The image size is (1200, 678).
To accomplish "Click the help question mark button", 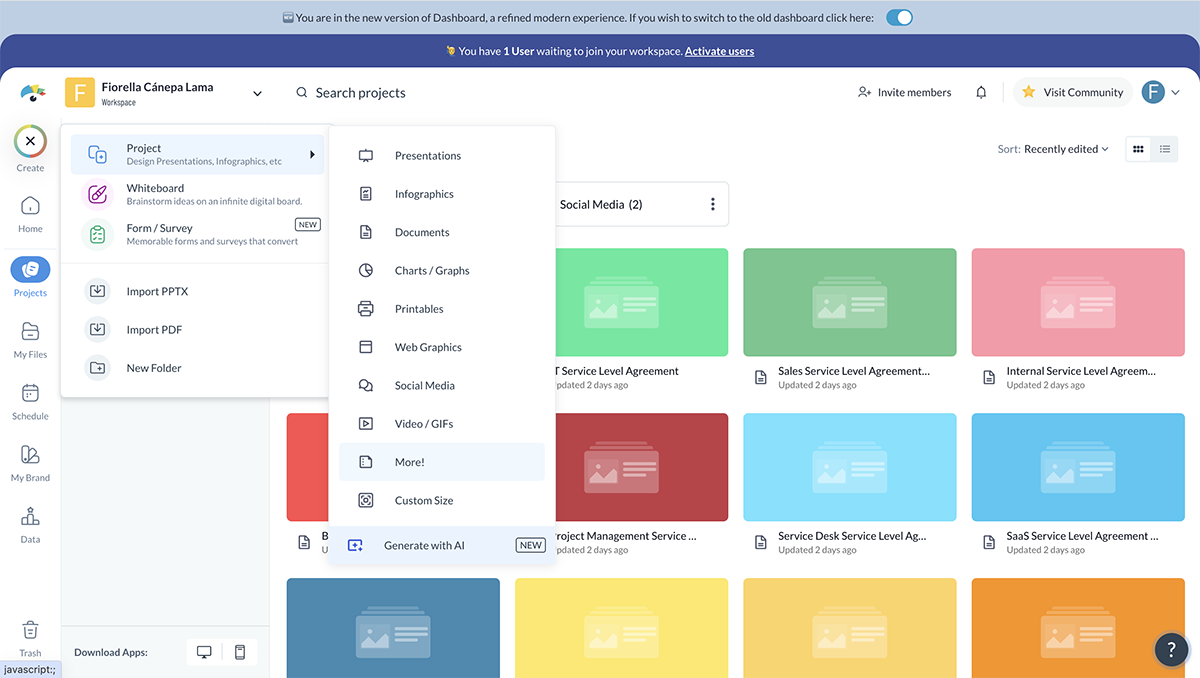I will [1171, 649].
